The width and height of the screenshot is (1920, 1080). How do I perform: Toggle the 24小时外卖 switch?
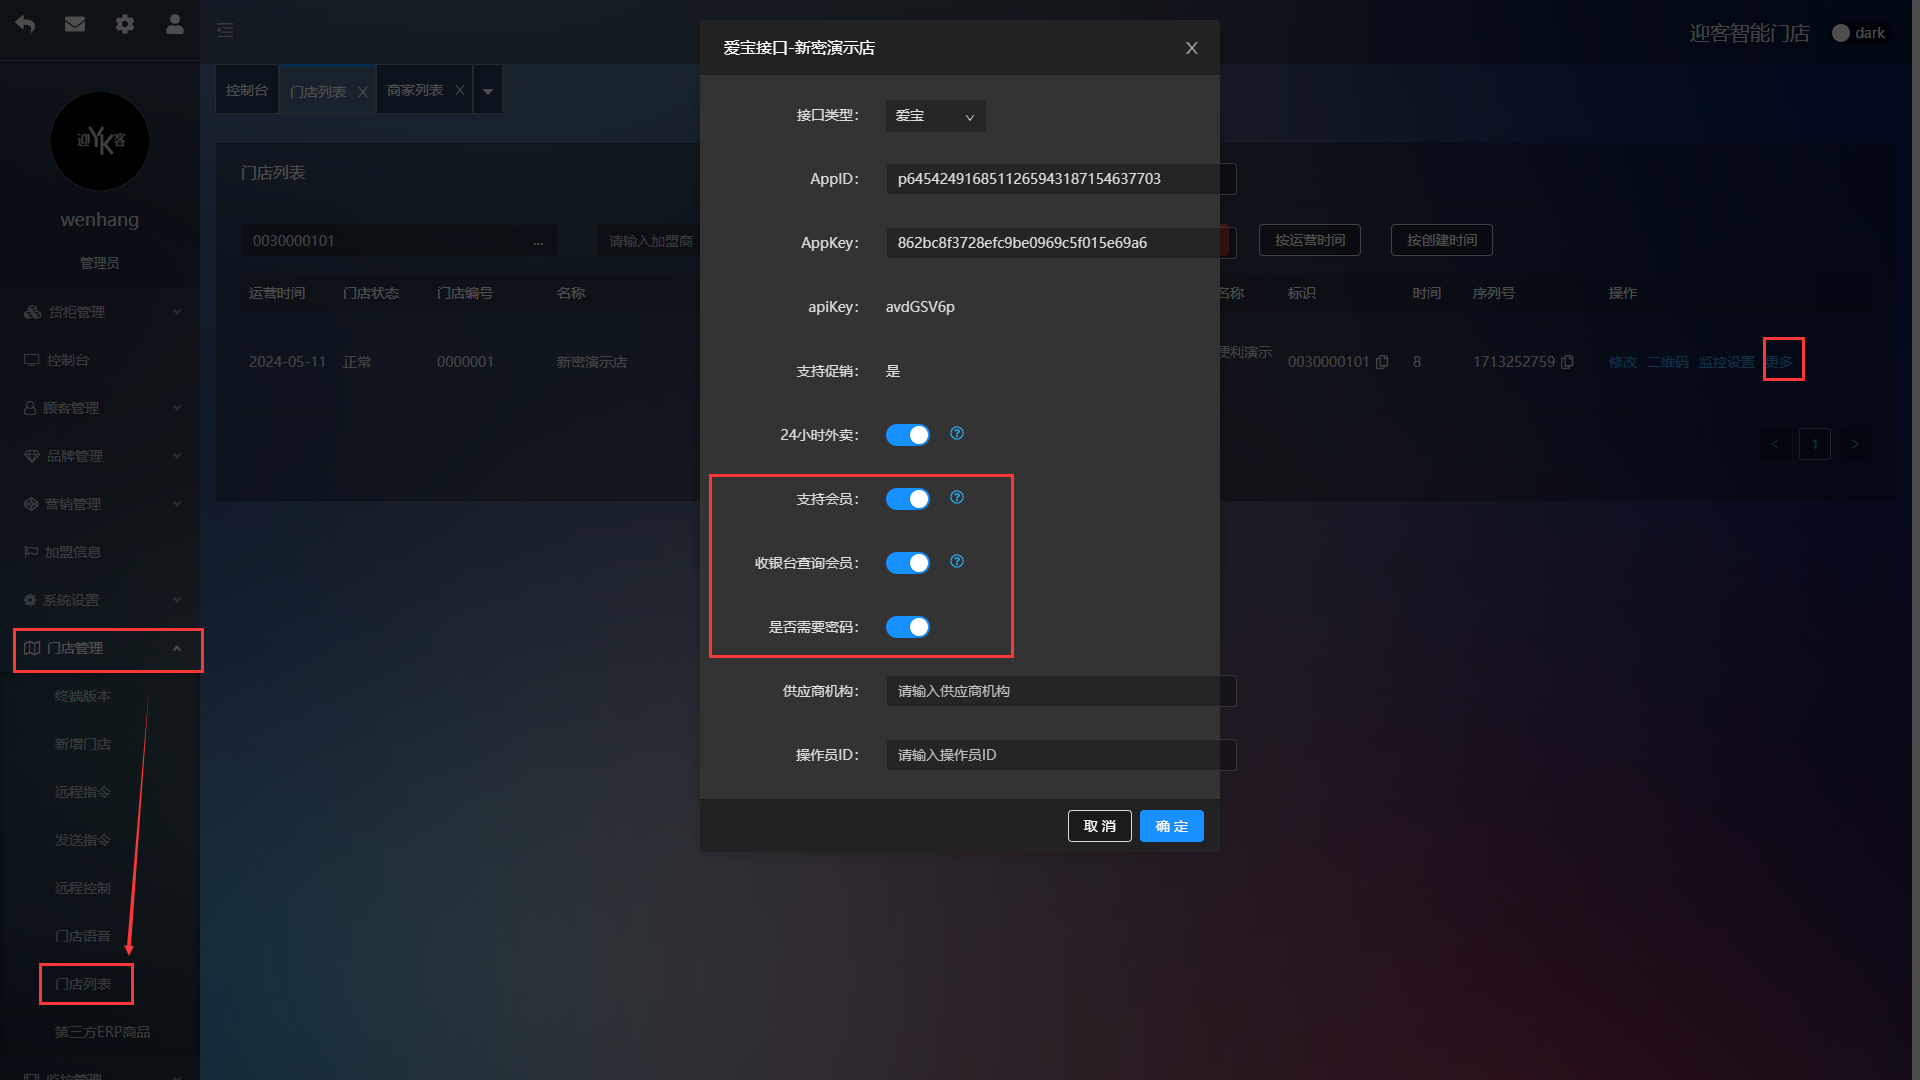pos(908,435)
